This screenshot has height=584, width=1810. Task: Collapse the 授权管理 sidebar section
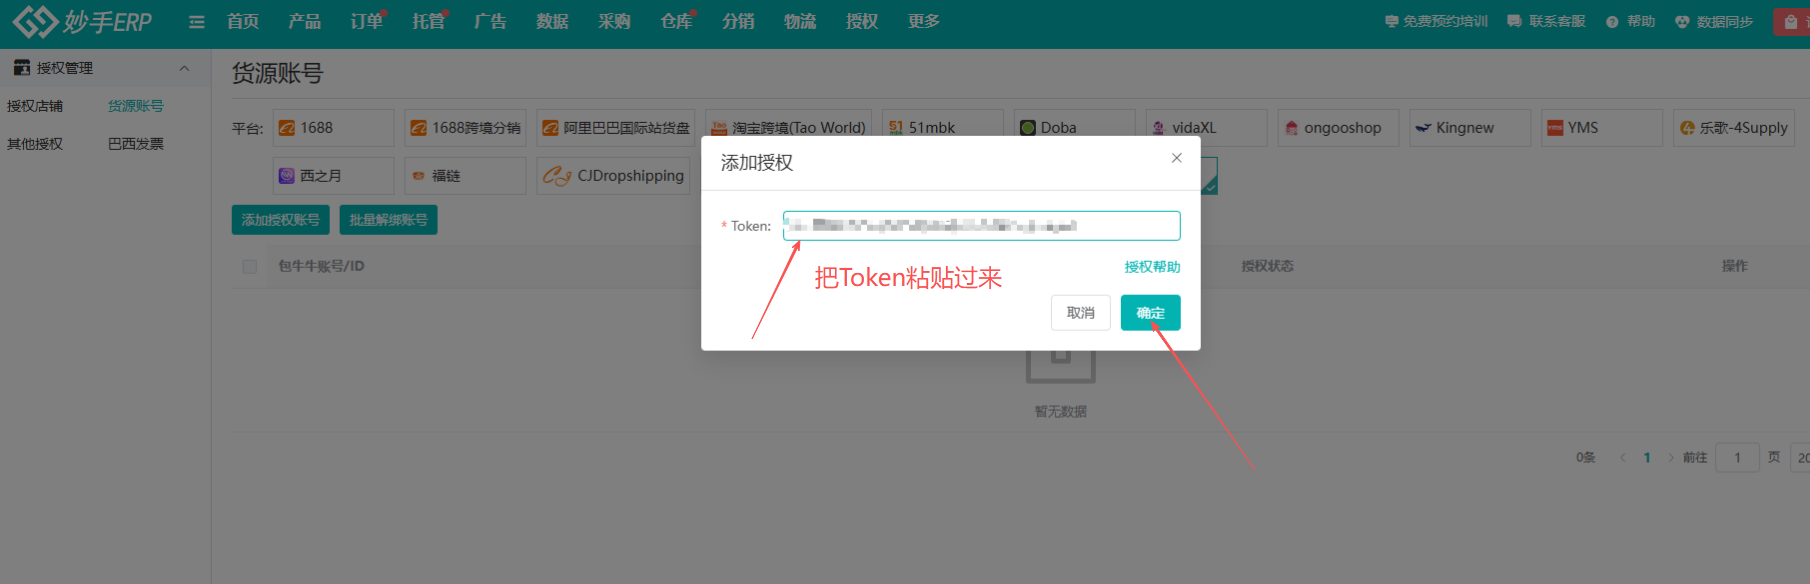tap(184, 68)
